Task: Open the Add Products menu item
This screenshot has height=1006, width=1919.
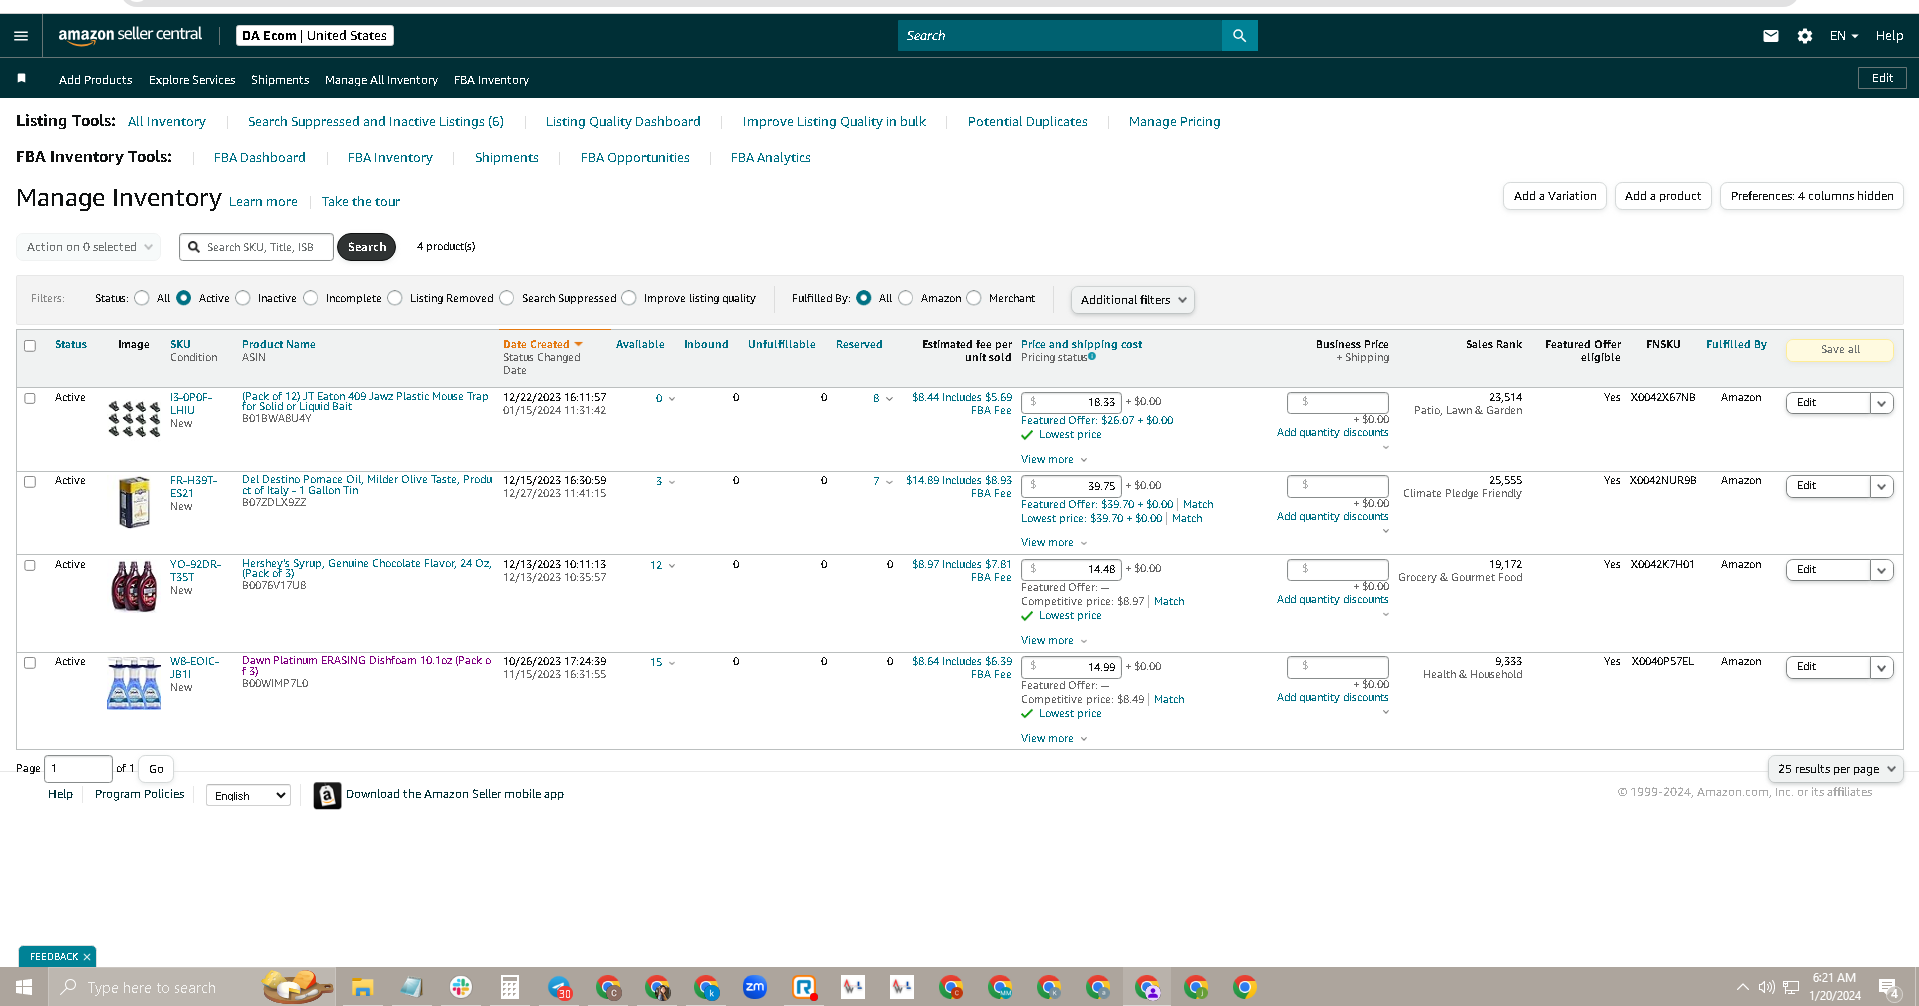Action: 96,80
